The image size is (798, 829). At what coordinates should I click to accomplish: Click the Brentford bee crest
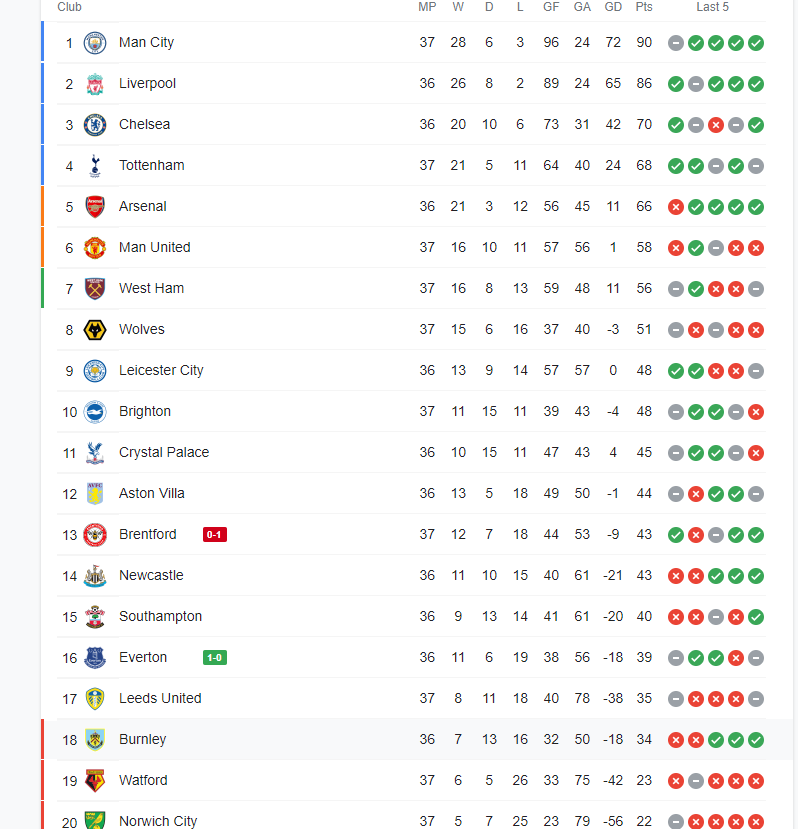tap(95, 535)
